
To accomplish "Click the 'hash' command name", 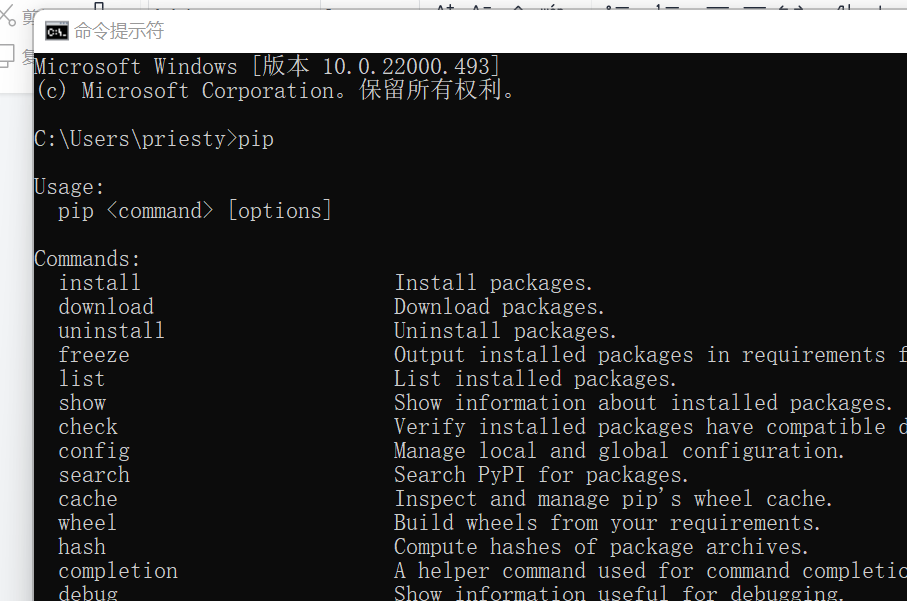I will point(82,547).
